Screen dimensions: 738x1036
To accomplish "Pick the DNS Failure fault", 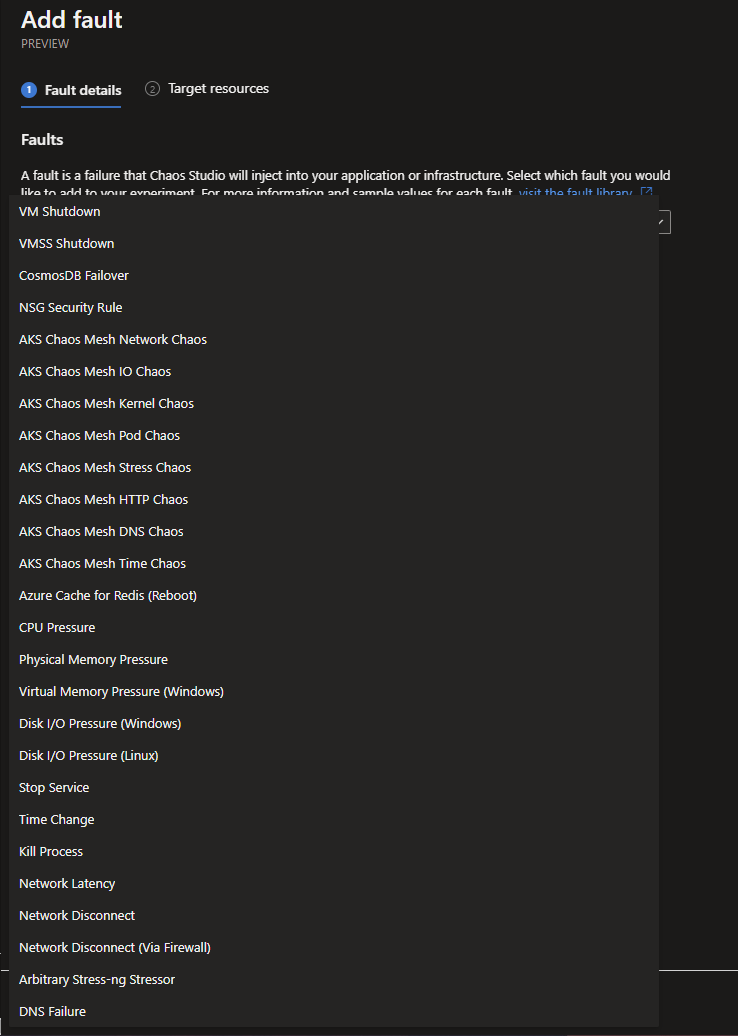I will pos(53,1012).
